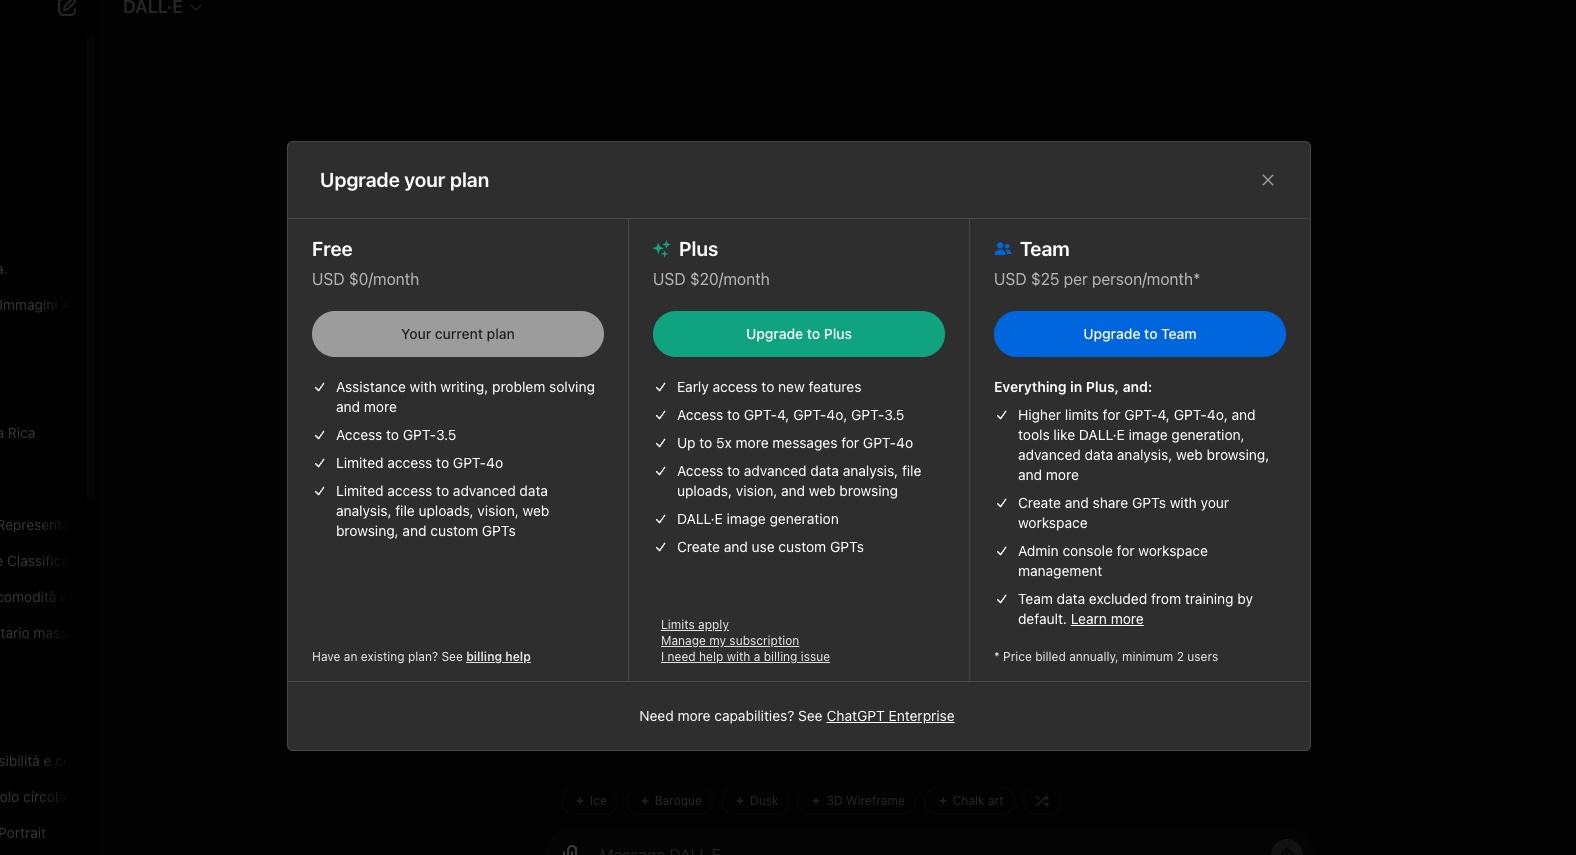Screen dimensions: 1576x855
Task: Click the shuffle styles icon behind dialog
Action: pyautogui.click(x=1042, y=801)
